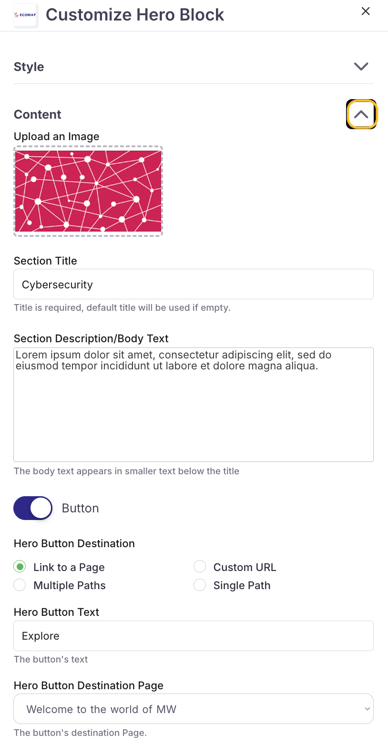Click the Customize Hero Block title
The width and height of the screenshot is (388, 755).
pos(135,14)
